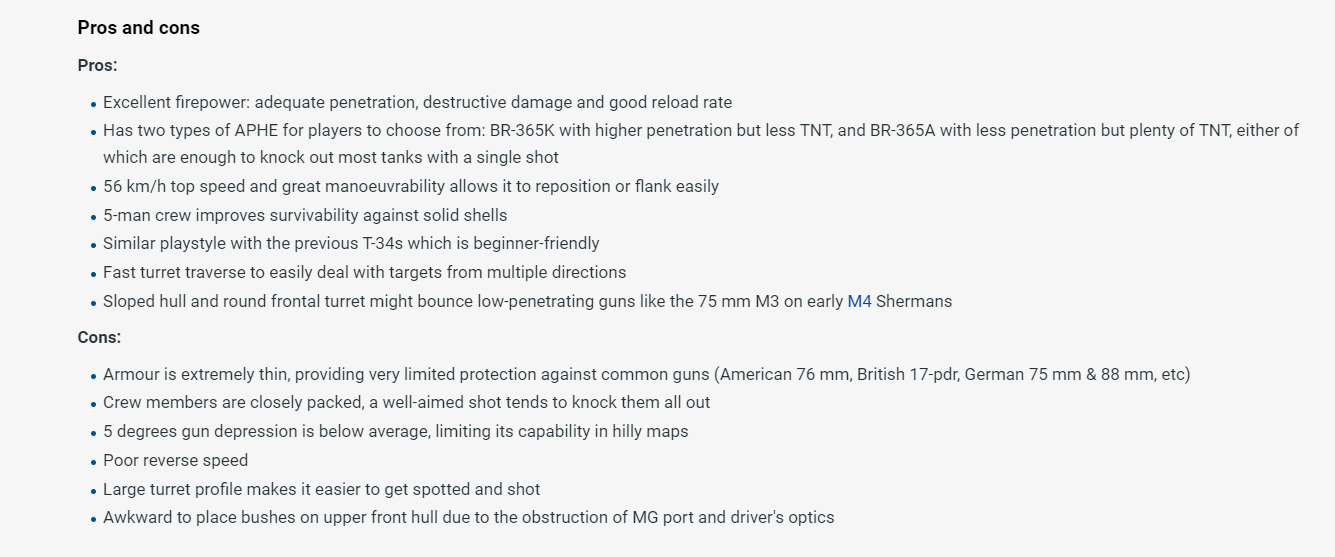1335x557 pixels.
Task: Click the "Cons:" subheading
Action: coord(99,337)
